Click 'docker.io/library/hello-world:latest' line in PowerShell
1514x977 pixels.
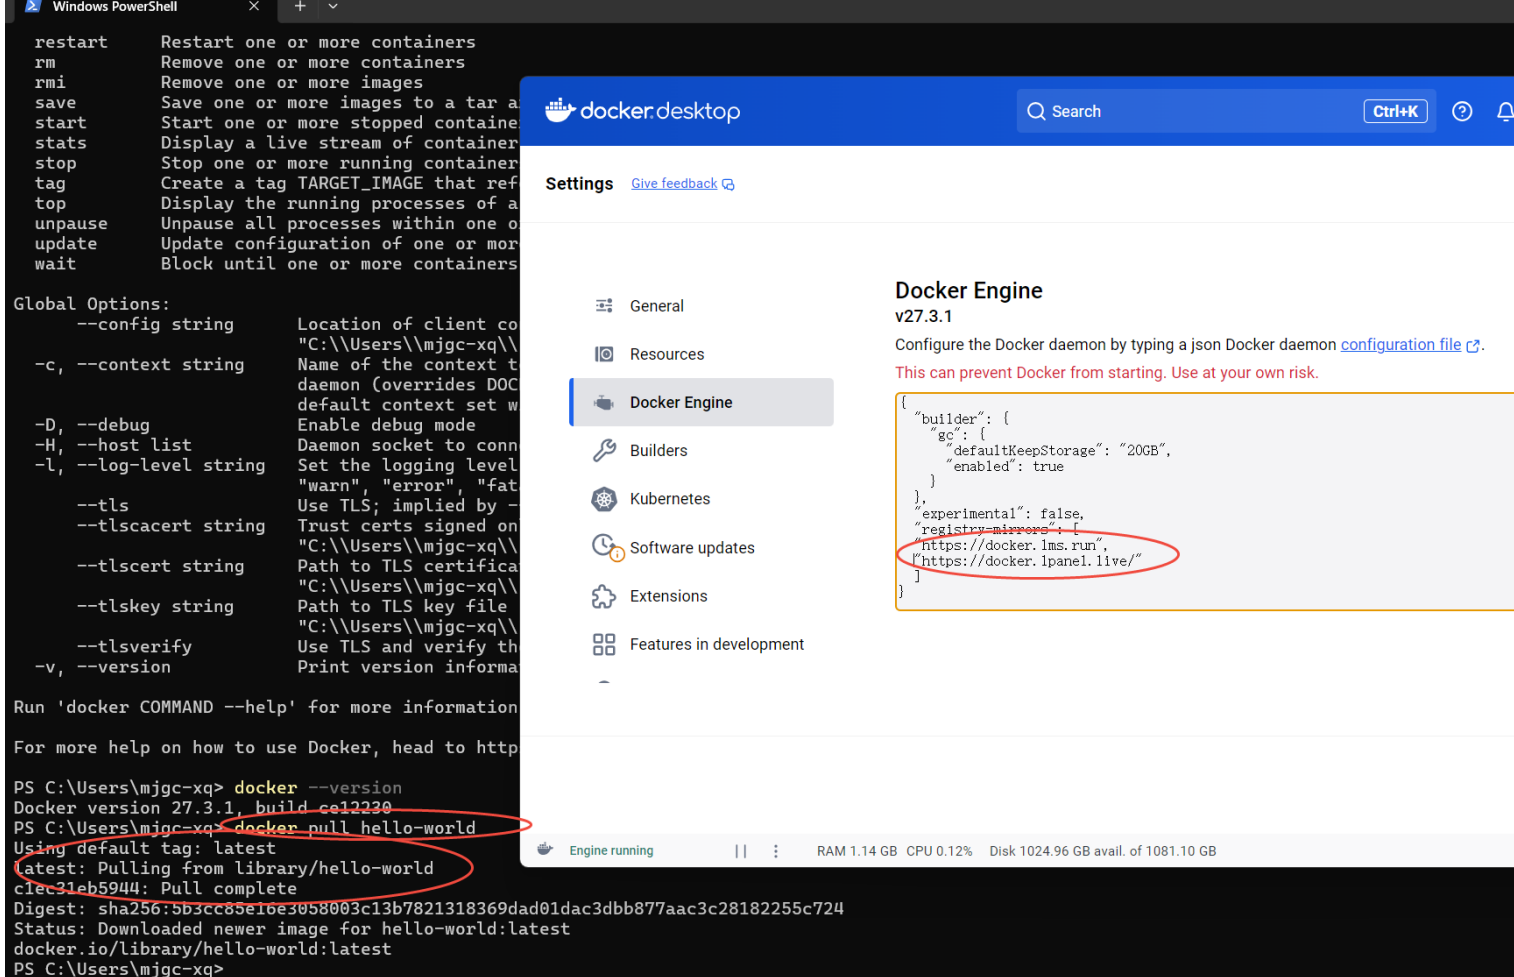(x=202, y=949)
